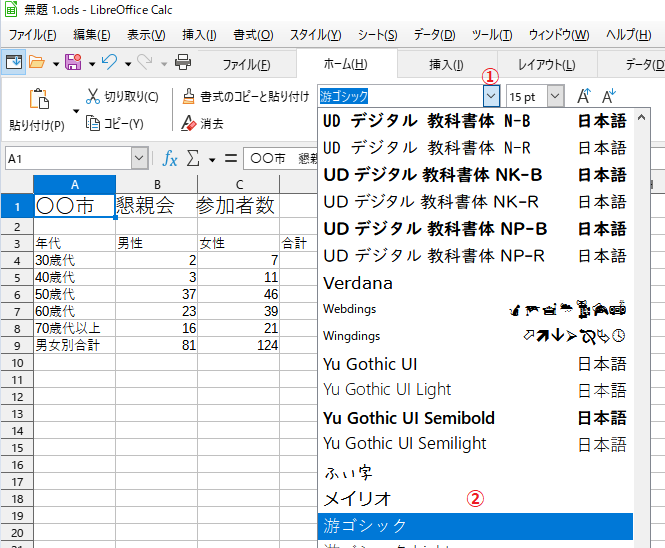This screenshot has width=665, height=548.
Task: Expand the sum function dropdown arrow
Action: 212,160
